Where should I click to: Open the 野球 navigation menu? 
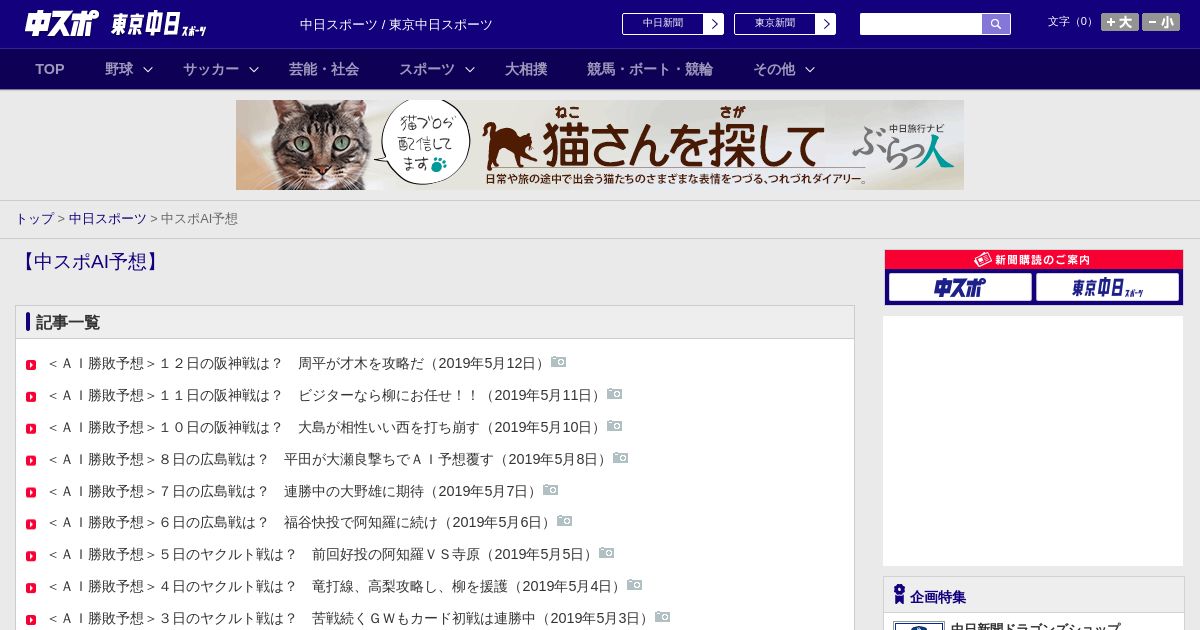(119, 69)
